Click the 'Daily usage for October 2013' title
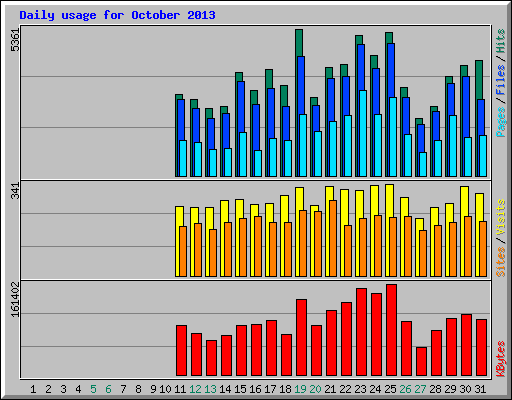The image size is (512, 400). [117, 15]
